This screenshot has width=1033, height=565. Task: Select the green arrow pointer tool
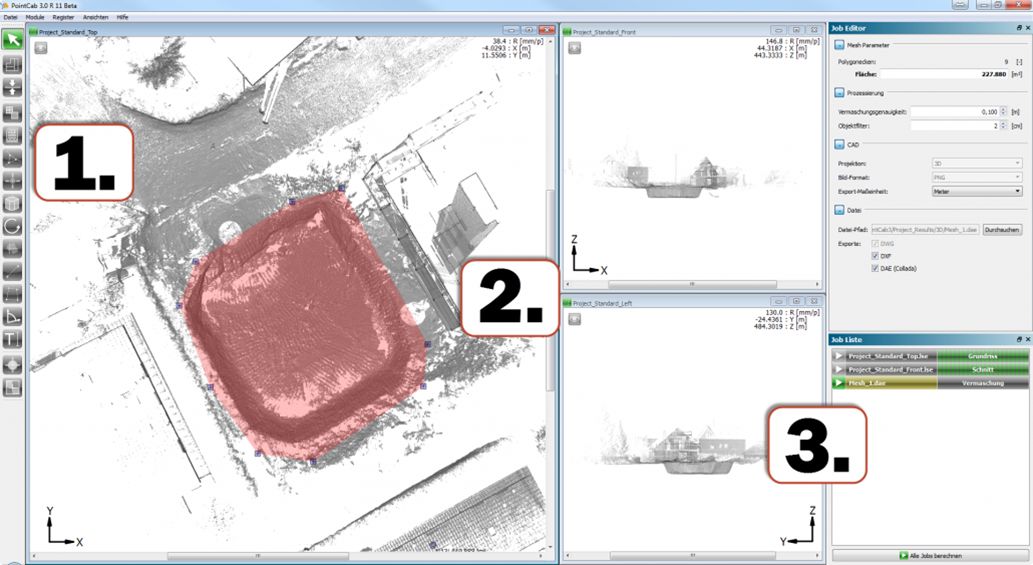click(13, 40)
